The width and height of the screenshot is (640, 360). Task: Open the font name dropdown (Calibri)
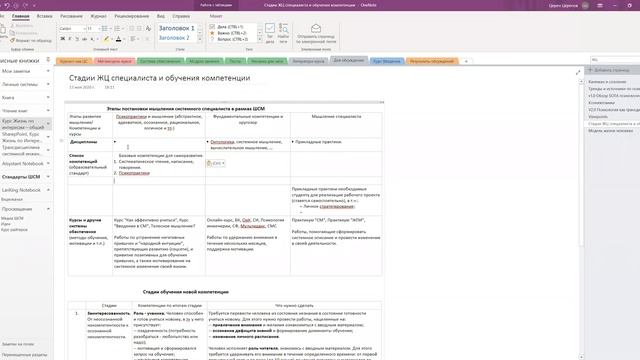(x=85, y=29)
